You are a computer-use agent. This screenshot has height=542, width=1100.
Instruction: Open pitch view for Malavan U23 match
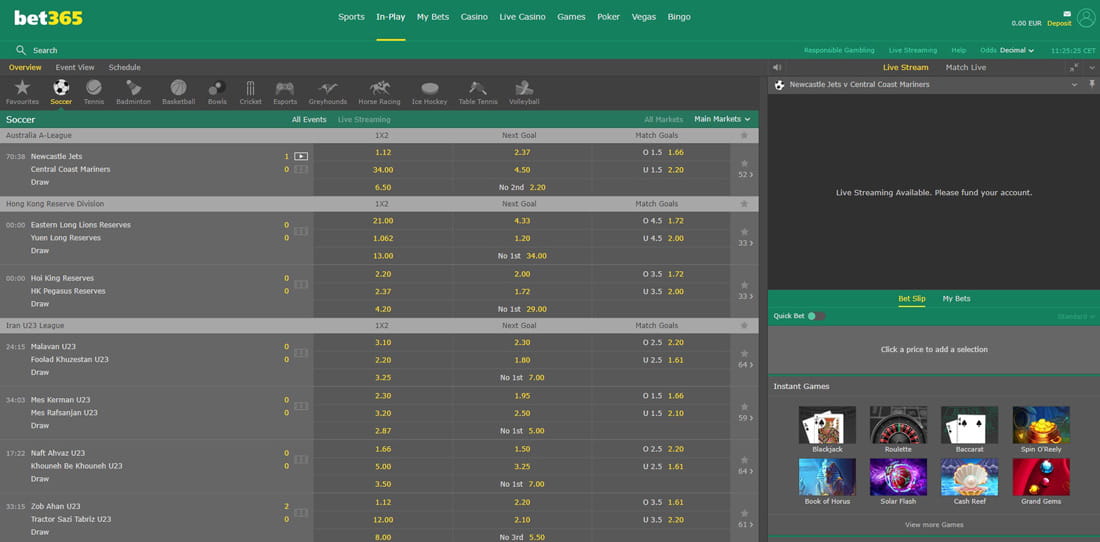[x=301, y=353]
